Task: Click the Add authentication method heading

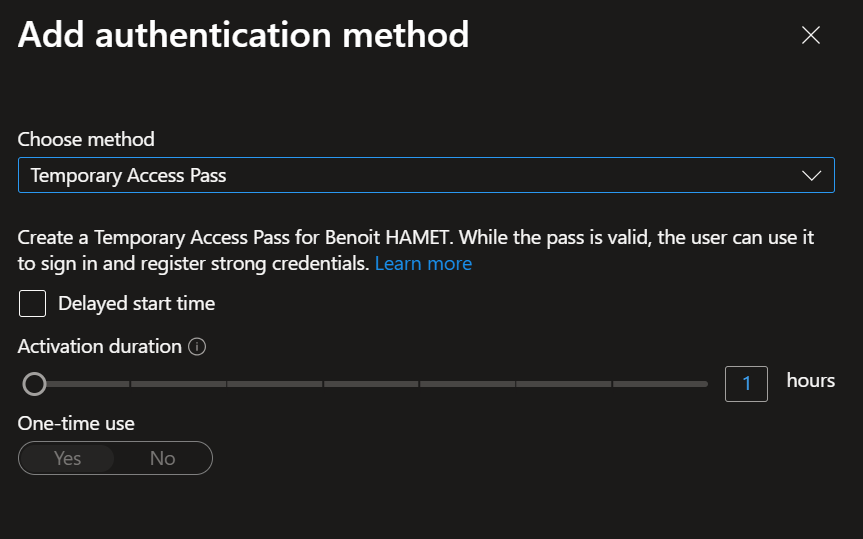Action: [x=243, y=36]
